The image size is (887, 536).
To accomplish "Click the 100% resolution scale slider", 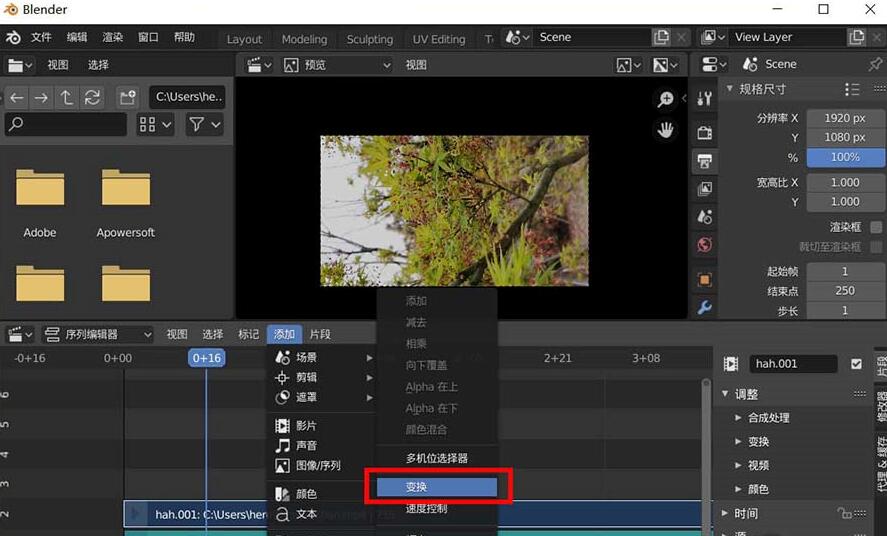I will (845, 157).
